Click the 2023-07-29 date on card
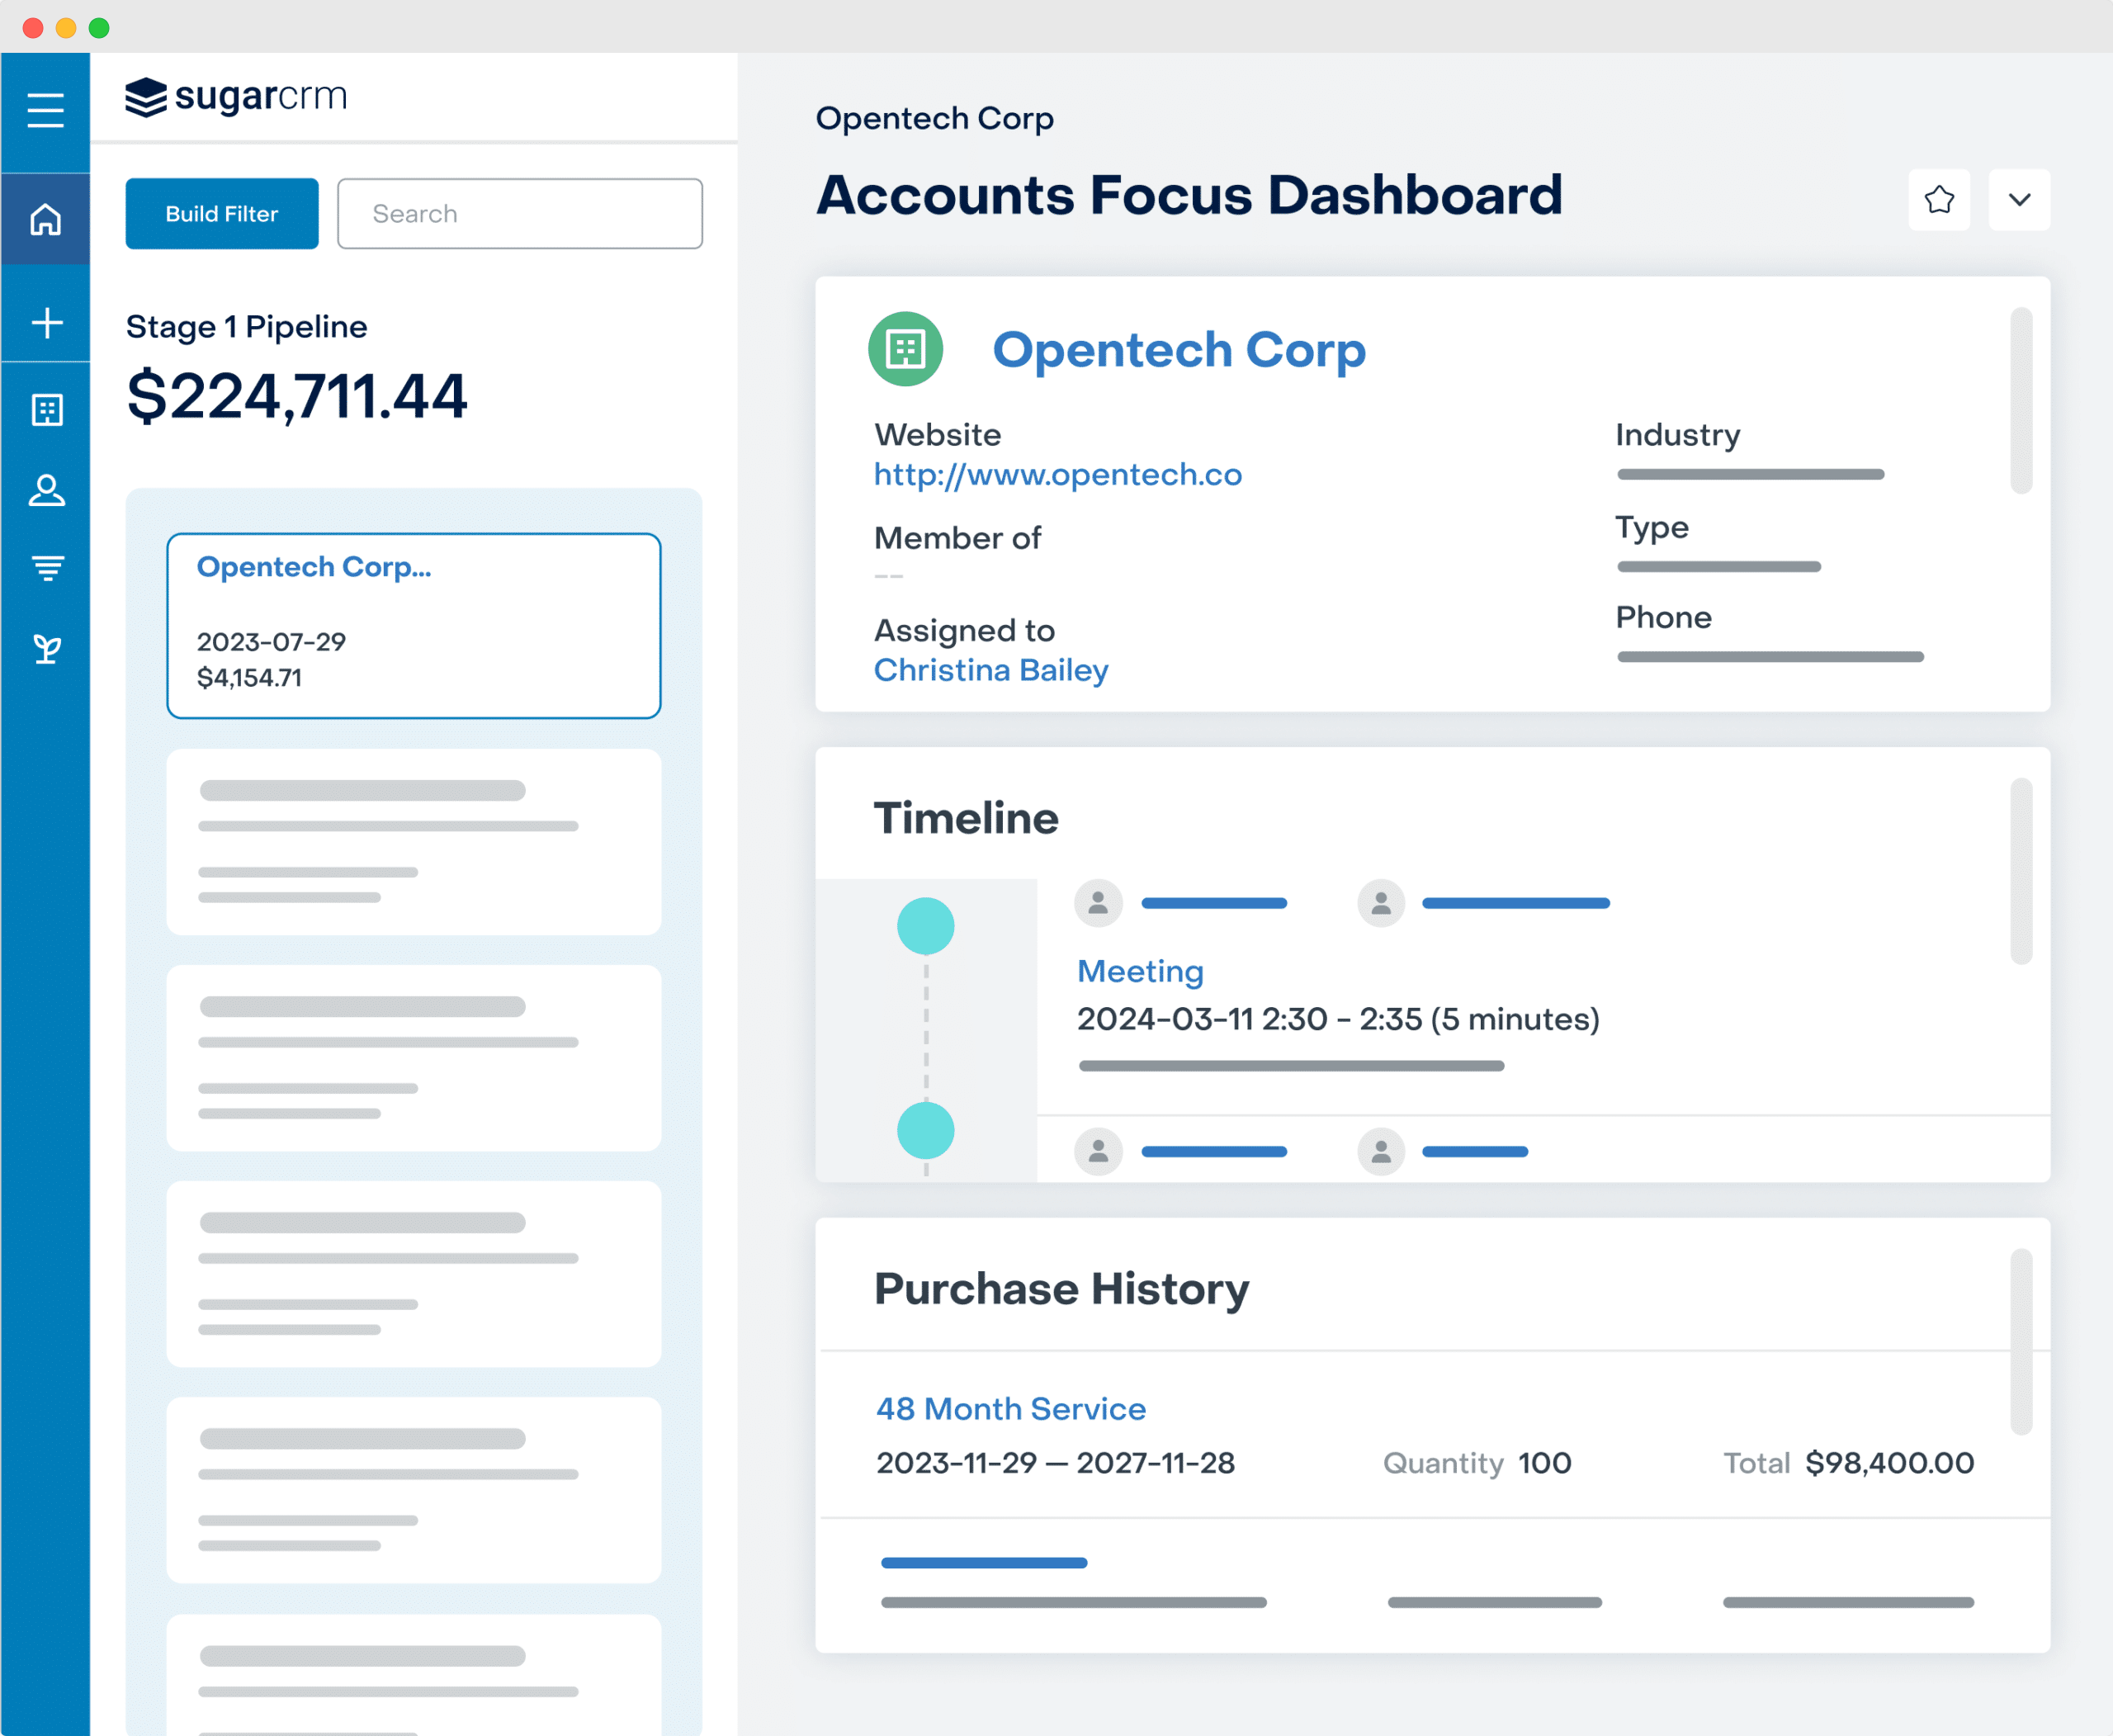Image resolution: width=2113 pixels, height=1736 pixels. point(271,642)
